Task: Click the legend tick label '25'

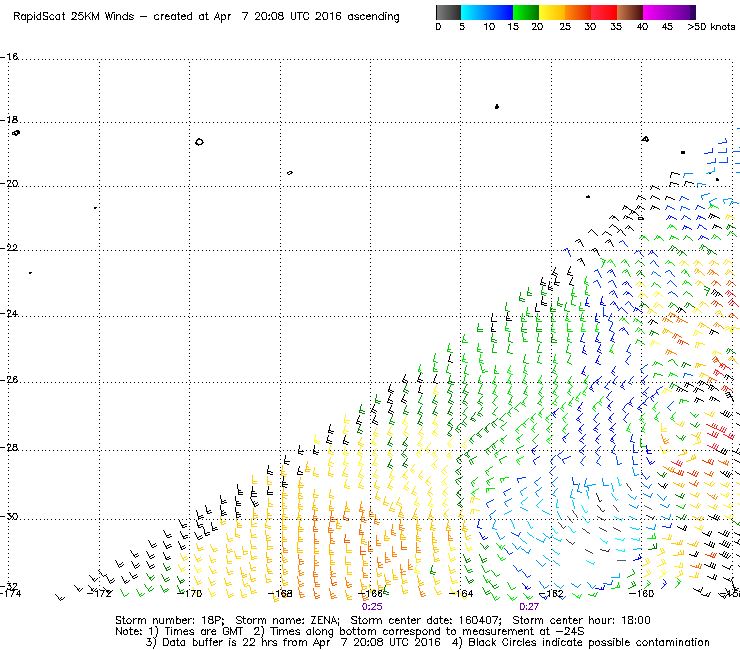Action: tap(565, 27)
